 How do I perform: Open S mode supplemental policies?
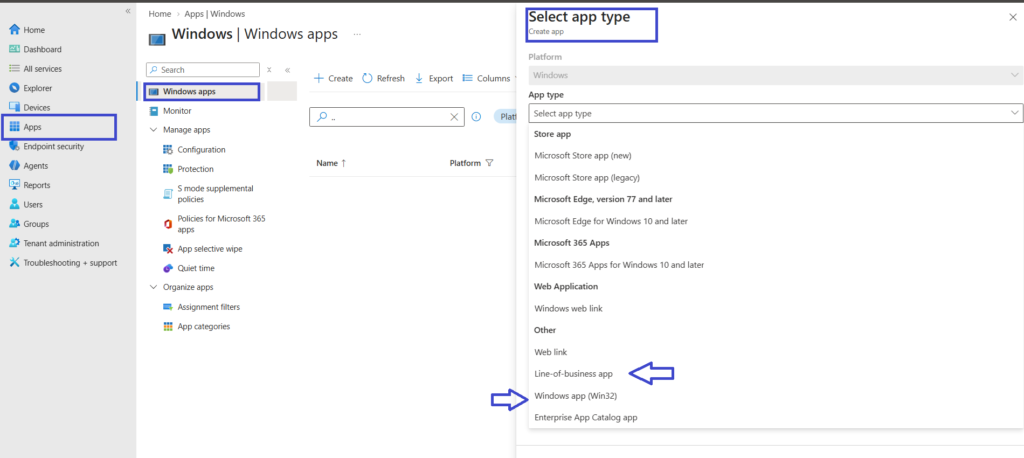[x=216, y=193]
